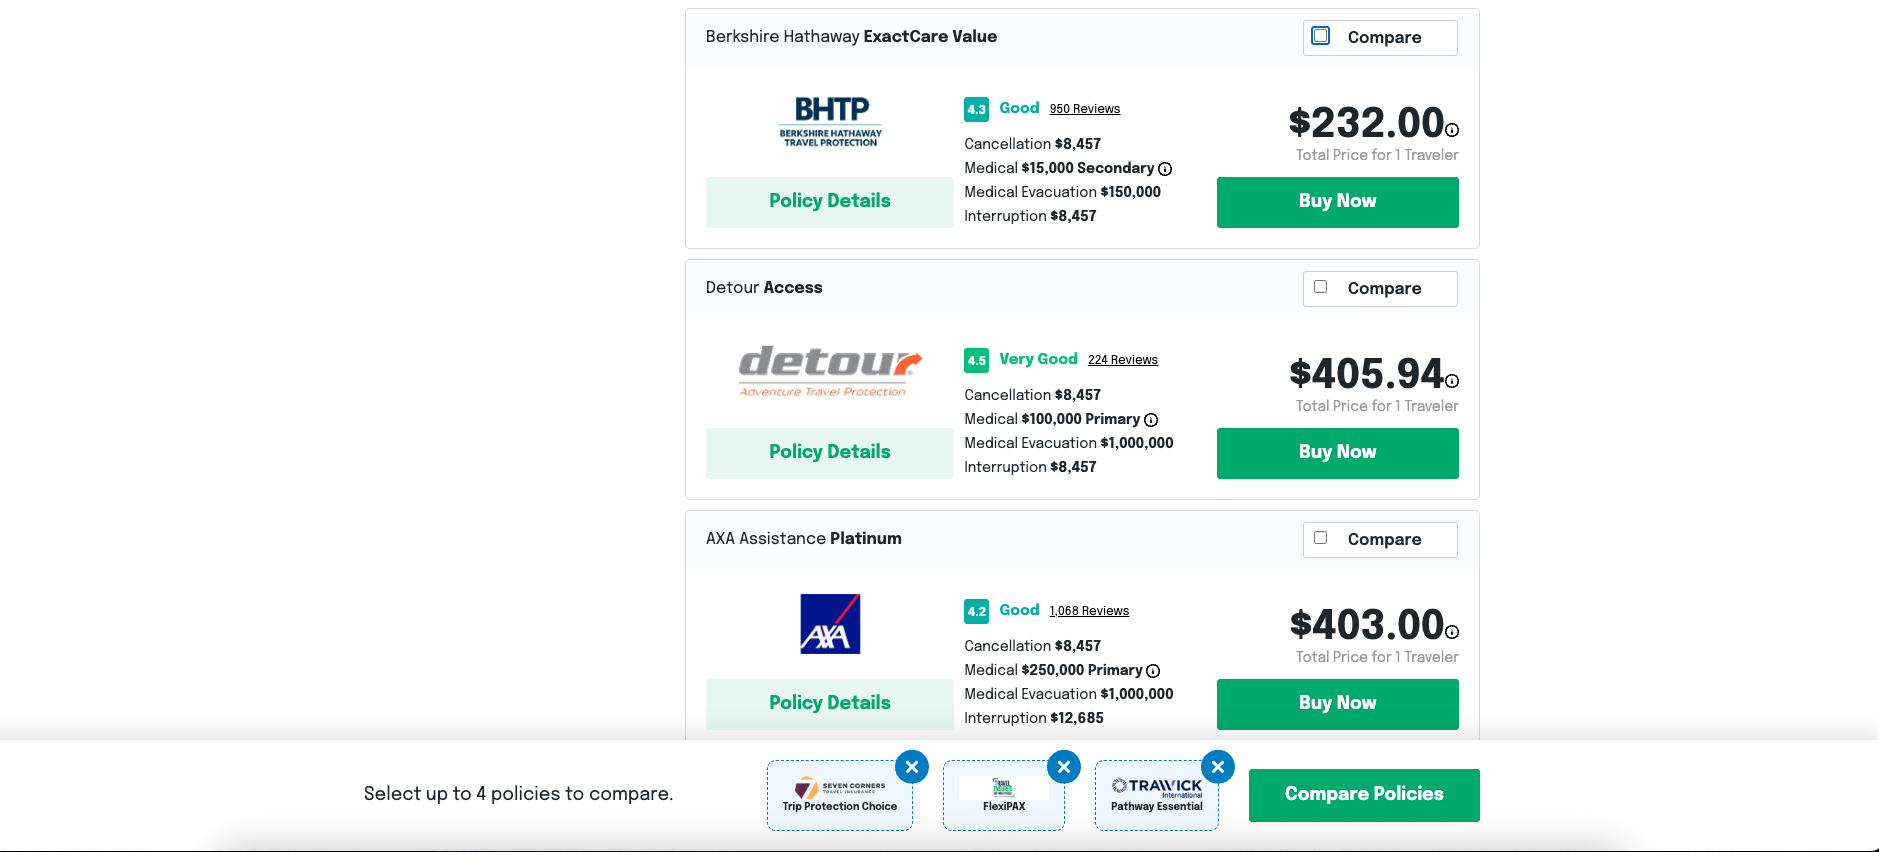1879x852 pixels.
Task: Open info icon next to Medical $15,000 Secondary
Action: (x=1165, y=169)
